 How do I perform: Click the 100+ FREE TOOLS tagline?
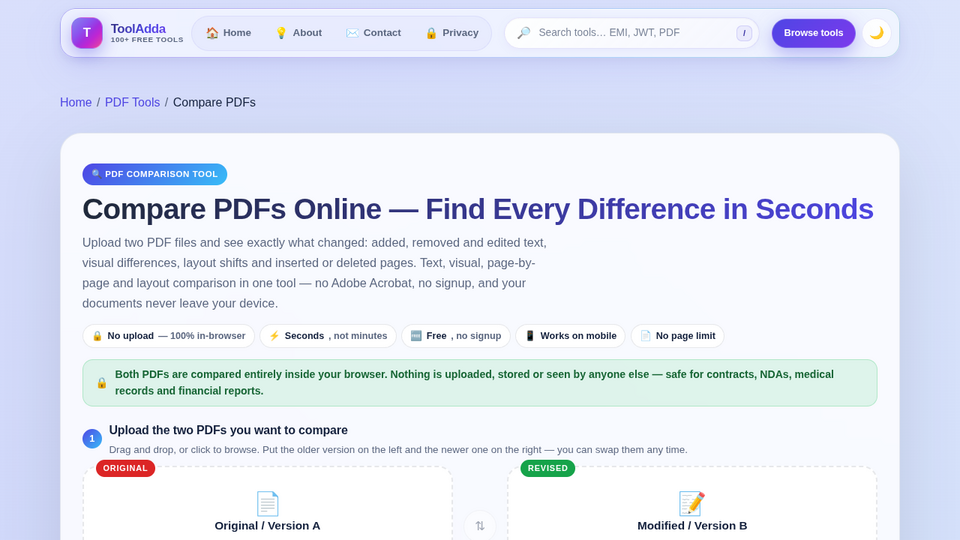(147, 40)
